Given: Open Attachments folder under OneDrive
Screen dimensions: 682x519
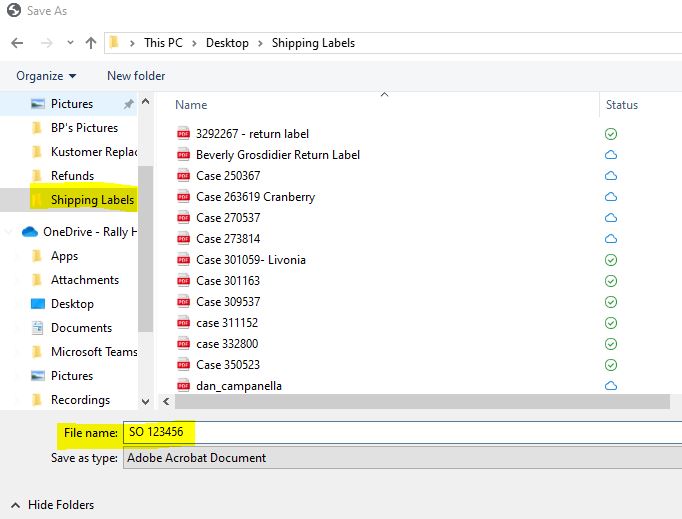Looking at the screenshot, I should pos(85,280).
